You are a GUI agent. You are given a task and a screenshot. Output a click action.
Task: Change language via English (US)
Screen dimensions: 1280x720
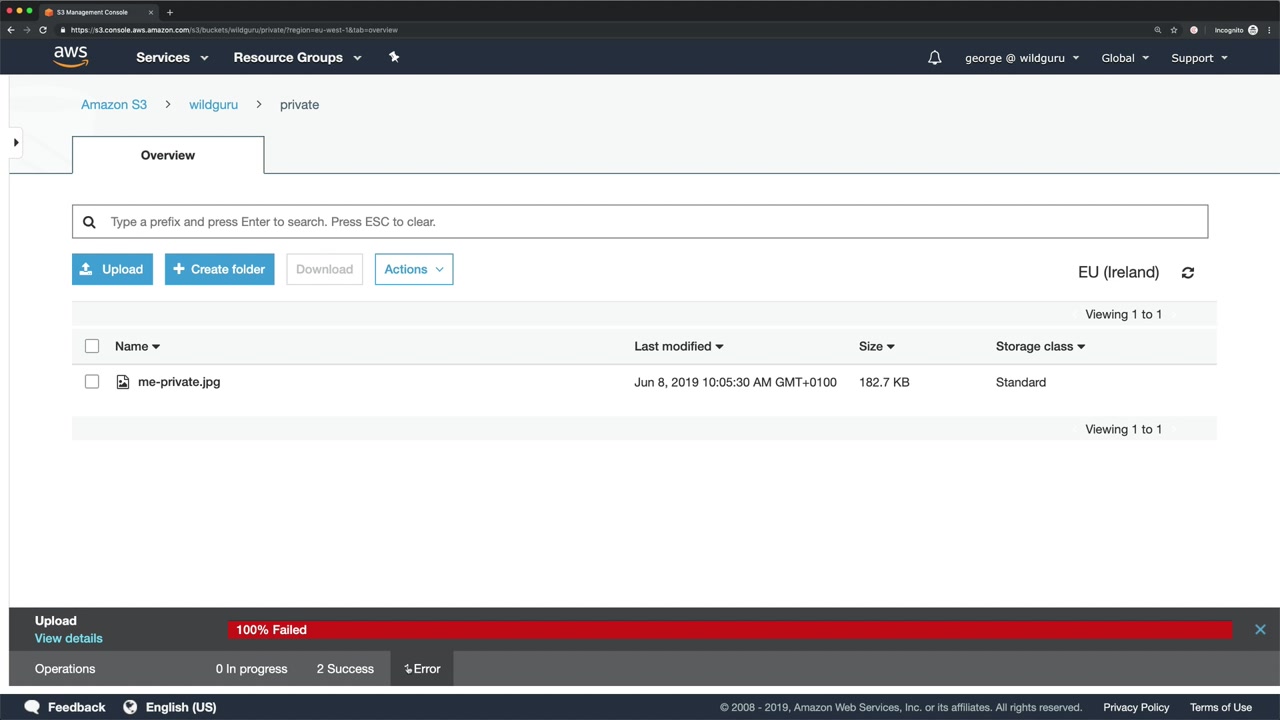pos(181,707)
